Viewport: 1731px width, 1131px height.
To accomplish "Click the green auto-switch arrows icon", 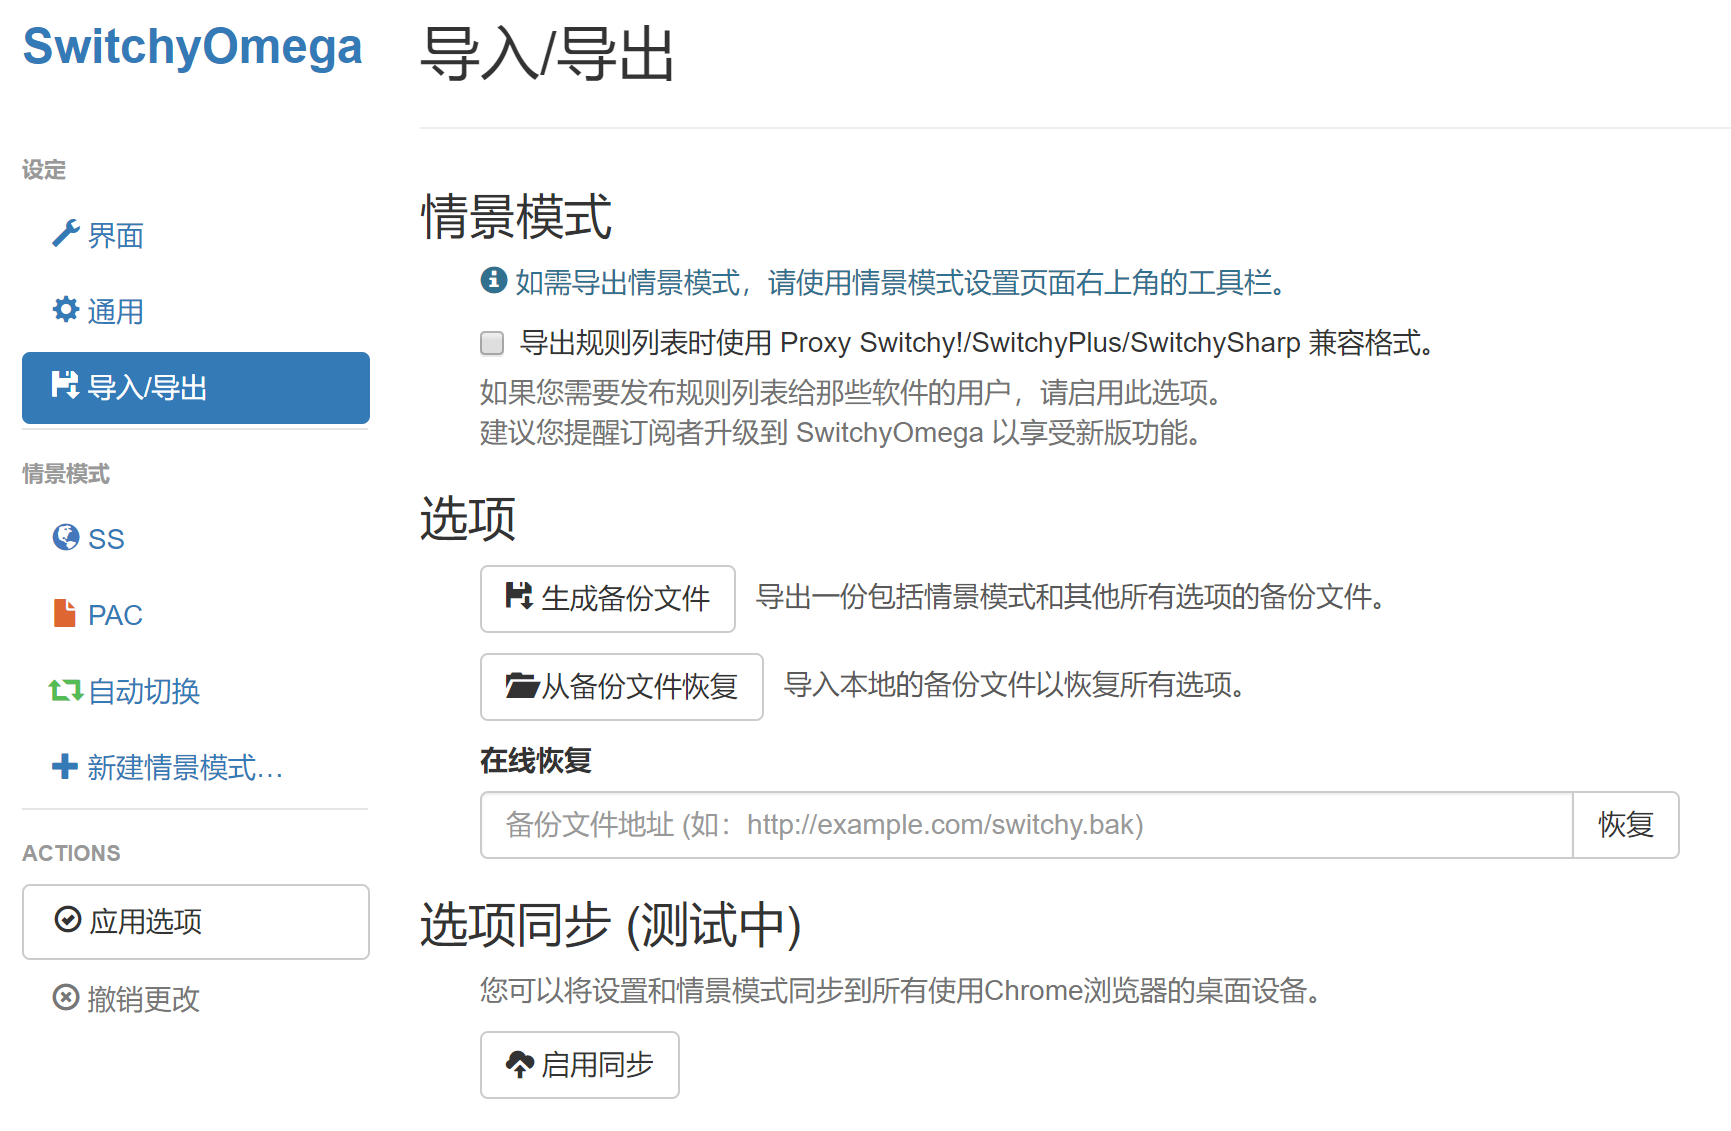I will click(65, 690).
